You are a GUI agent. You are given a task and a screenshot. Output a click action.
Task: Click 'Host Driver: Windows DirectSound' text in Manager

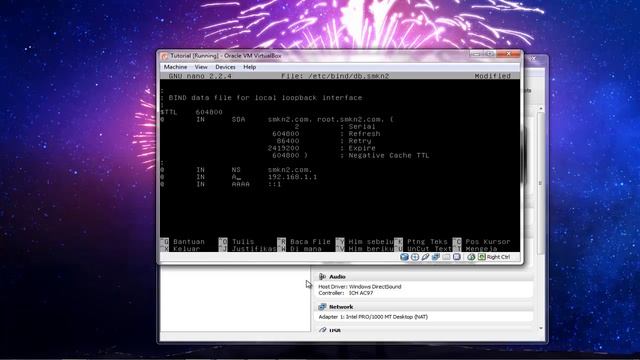pyautogui.click(x=360, y=287)
